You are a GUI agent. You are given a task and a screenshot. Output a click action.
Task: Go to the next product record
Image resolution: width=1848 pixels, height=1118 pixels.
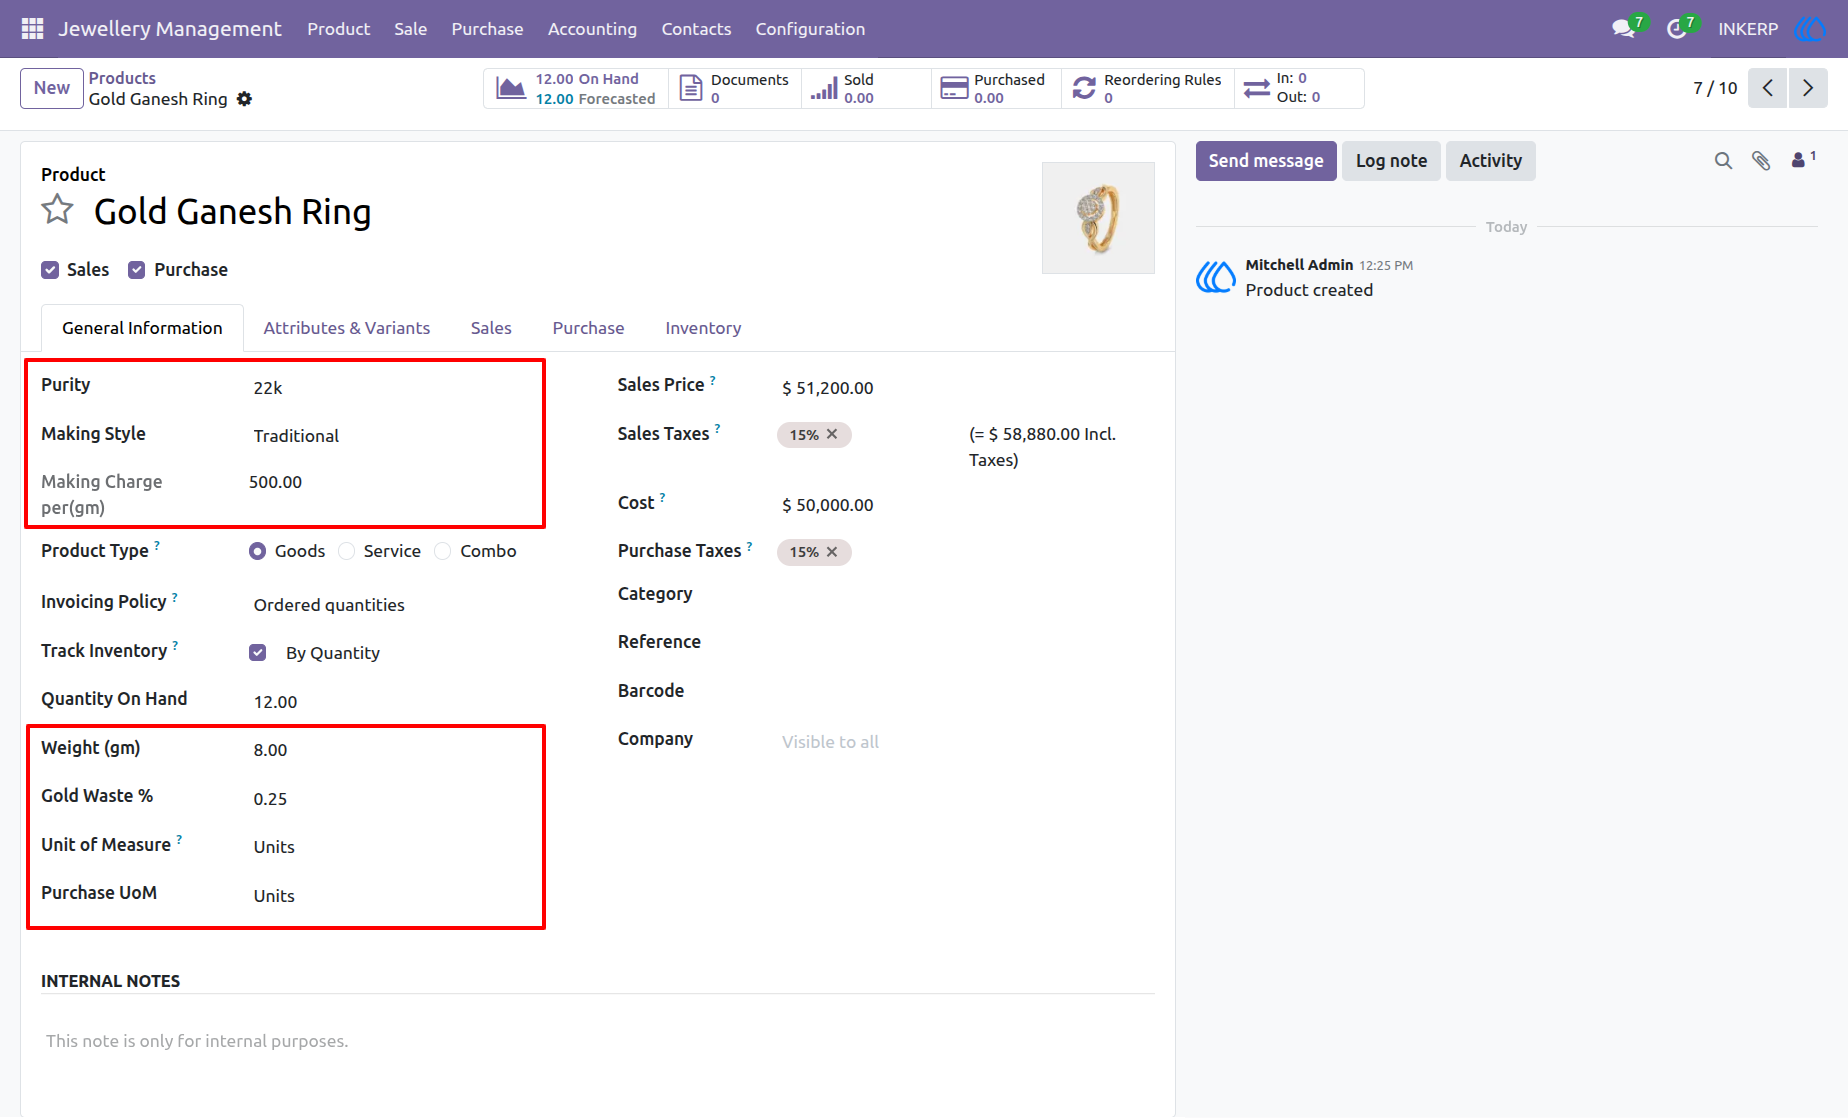[x=1808, y=88]
